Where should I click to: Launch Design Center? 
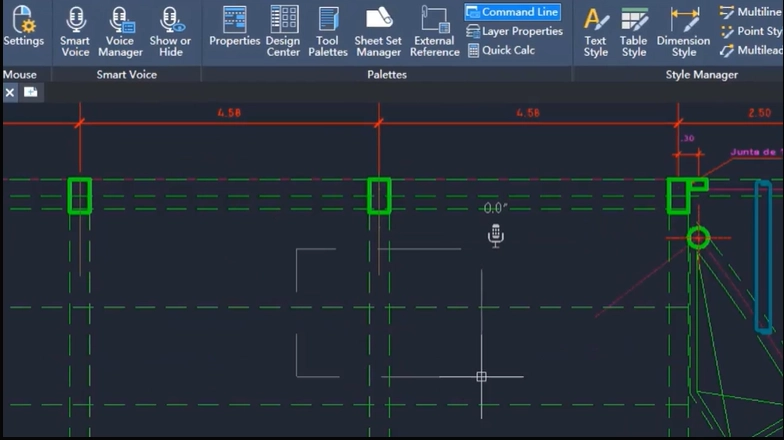(283, 32)
